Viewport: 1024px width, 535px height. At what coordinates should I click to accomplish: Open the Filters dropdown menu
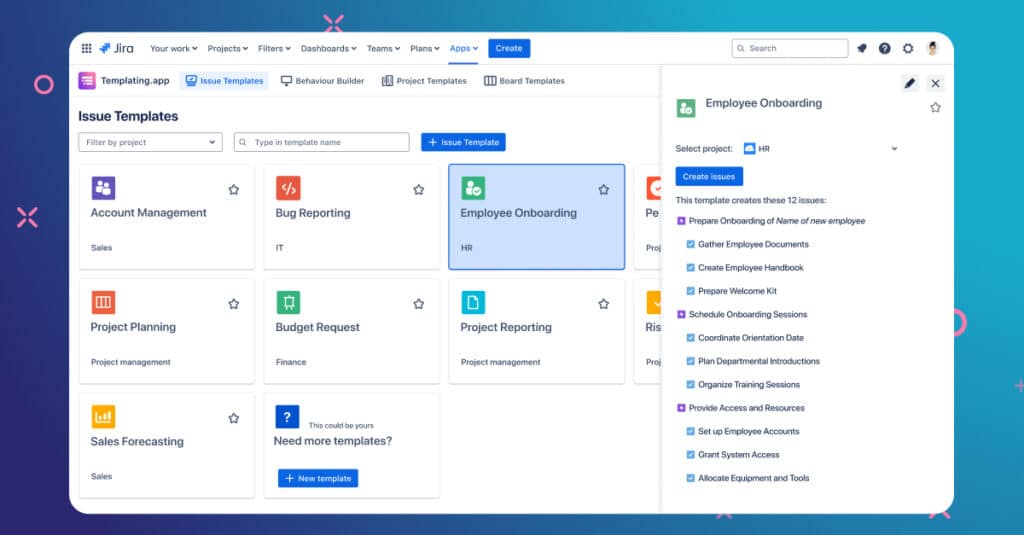pyautogui.click(x=274, y=48)
